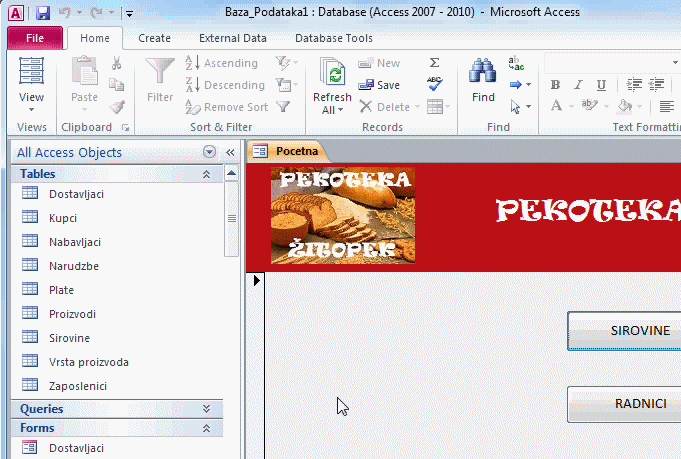Click New record button
The height and width of the screenshot is (459, 681).
379,63
